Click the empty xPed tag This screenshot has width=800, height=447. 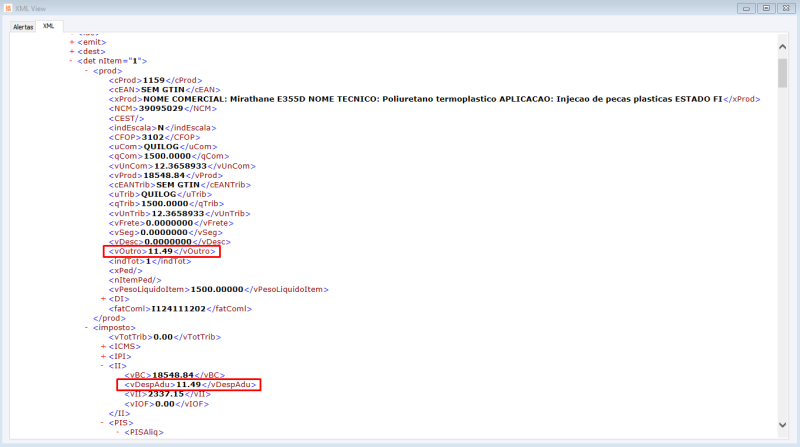pyautogui.click(x=126, y=270)
